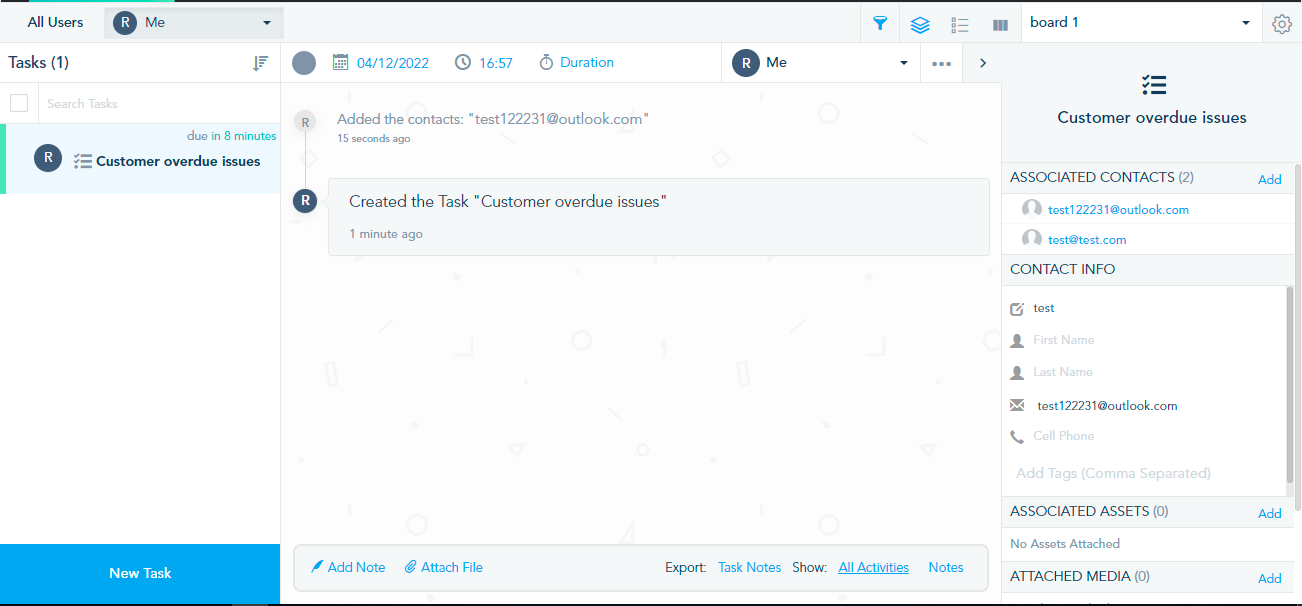Open the calendar date 04/12/2022
This screenshot has width=1302, height=606.
[x=381, y=63]
